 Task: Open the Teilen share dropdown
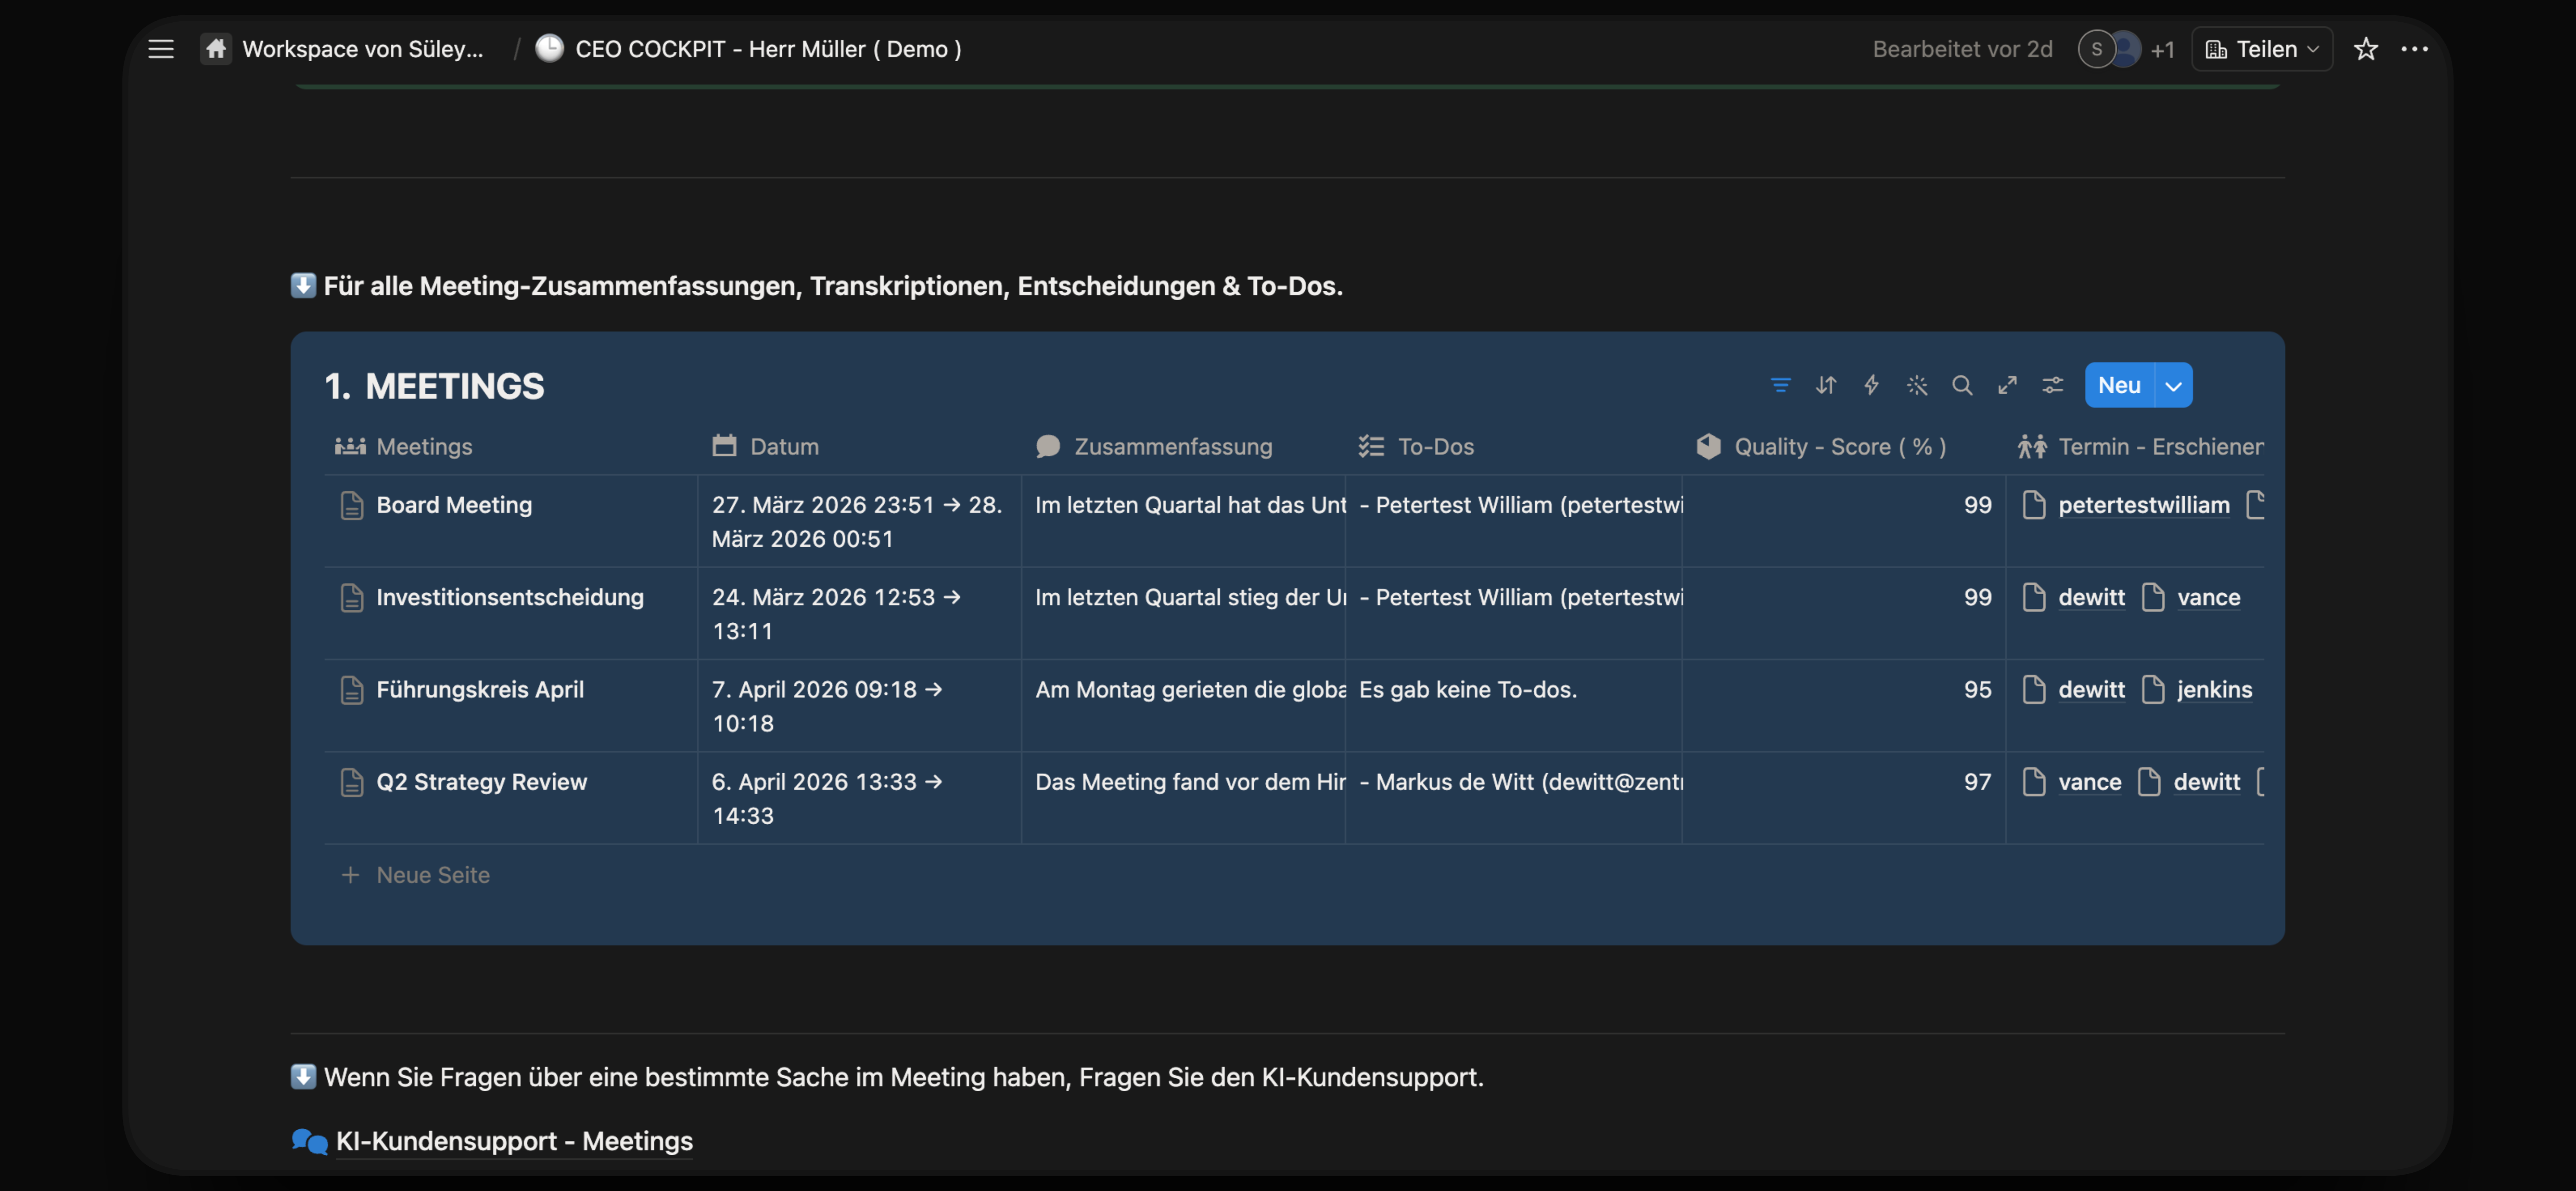pos(2262,49)
